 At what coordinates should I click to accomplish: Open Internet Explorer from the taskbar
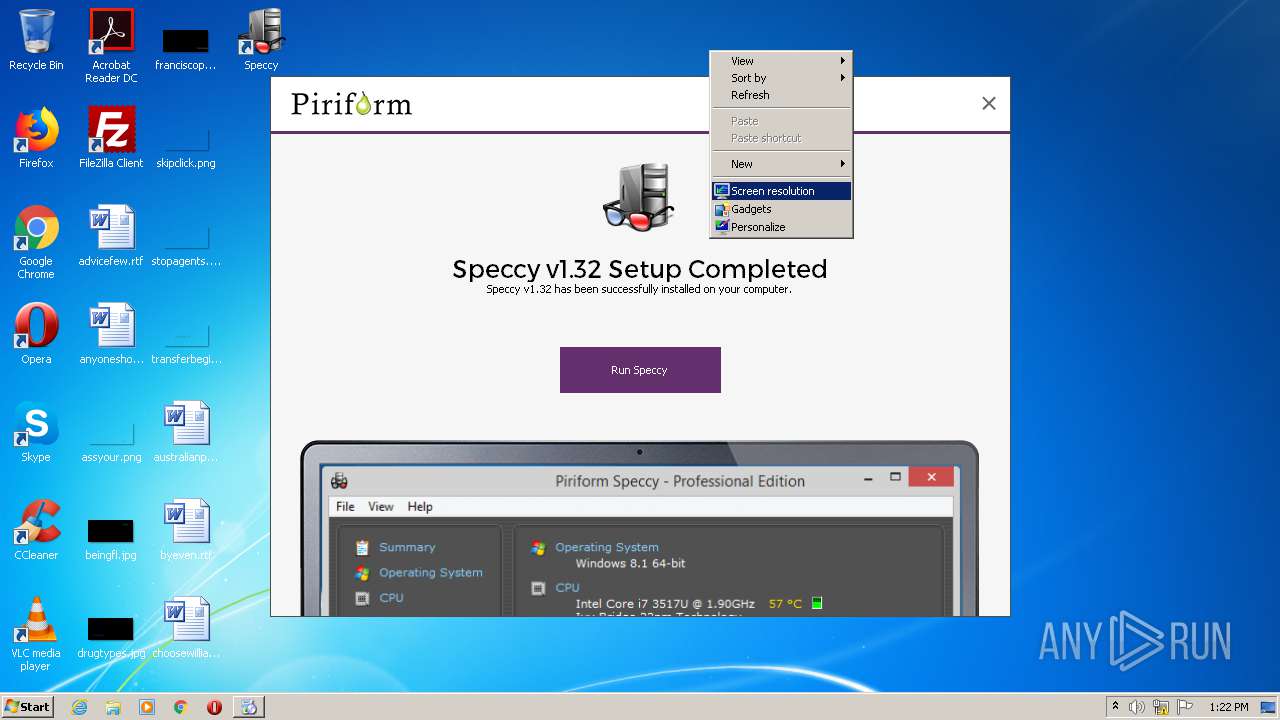coord(79,707)
